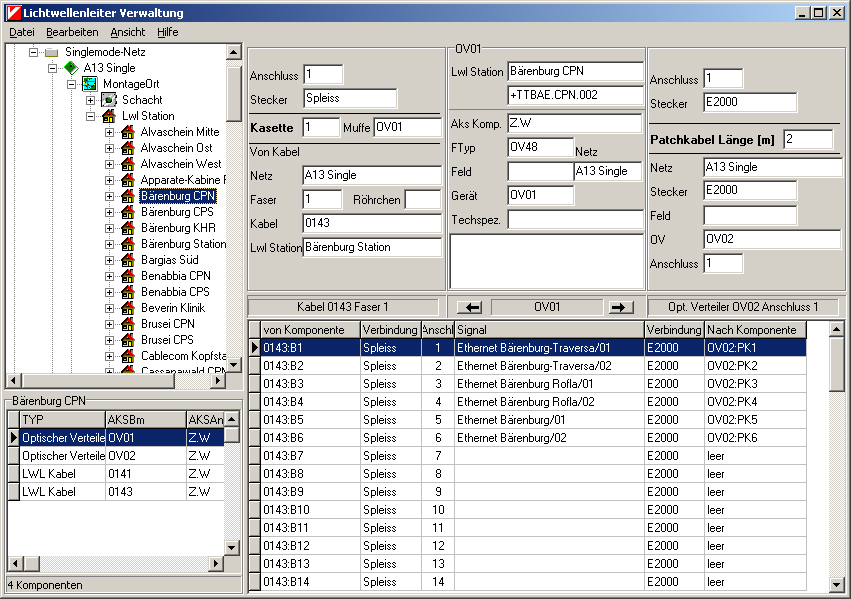
Task: Click the tree view down scroll arrow
Action: [234, 365]
